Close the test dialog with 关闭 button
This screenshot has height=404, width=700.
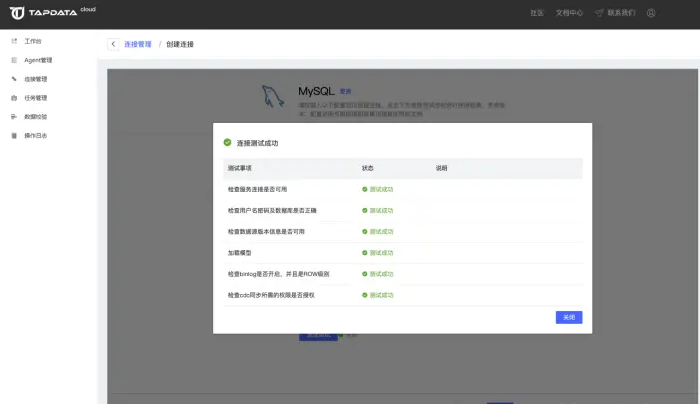point(569,317)
